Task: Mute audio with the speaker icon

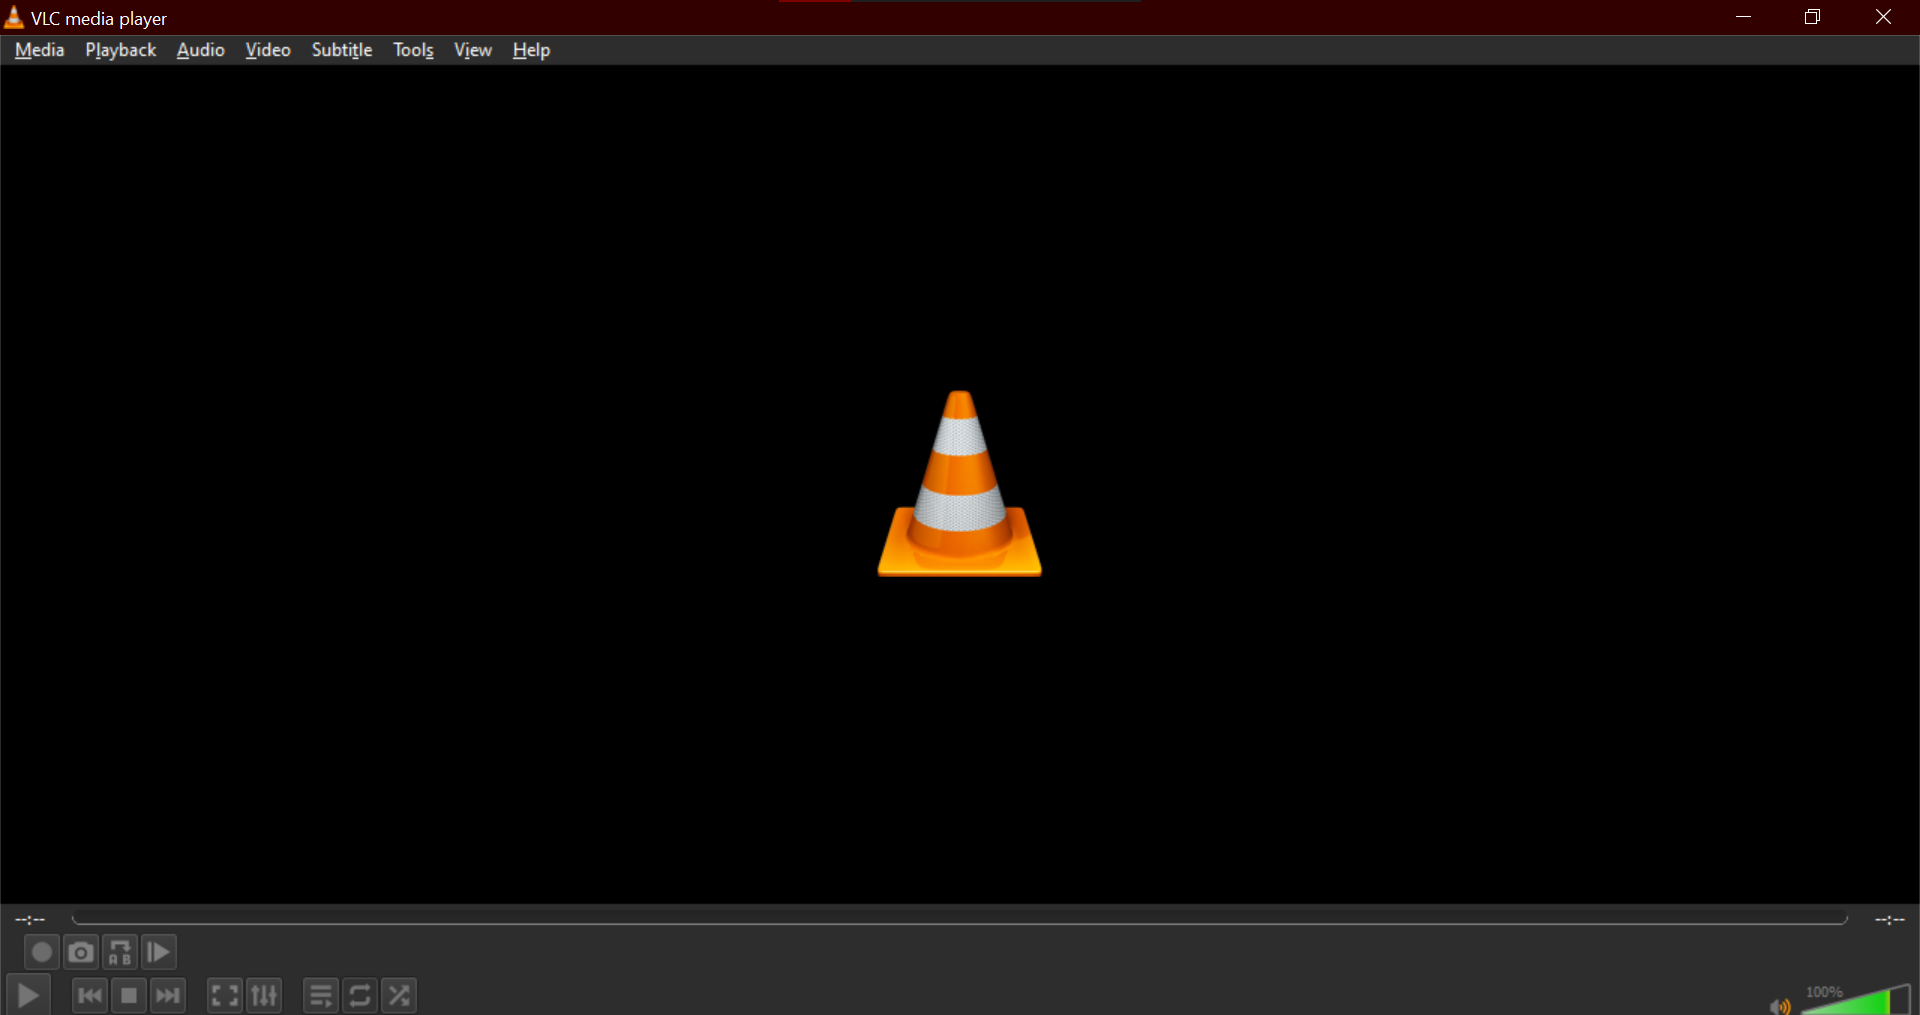Action: click(x=1780, y=1005)
